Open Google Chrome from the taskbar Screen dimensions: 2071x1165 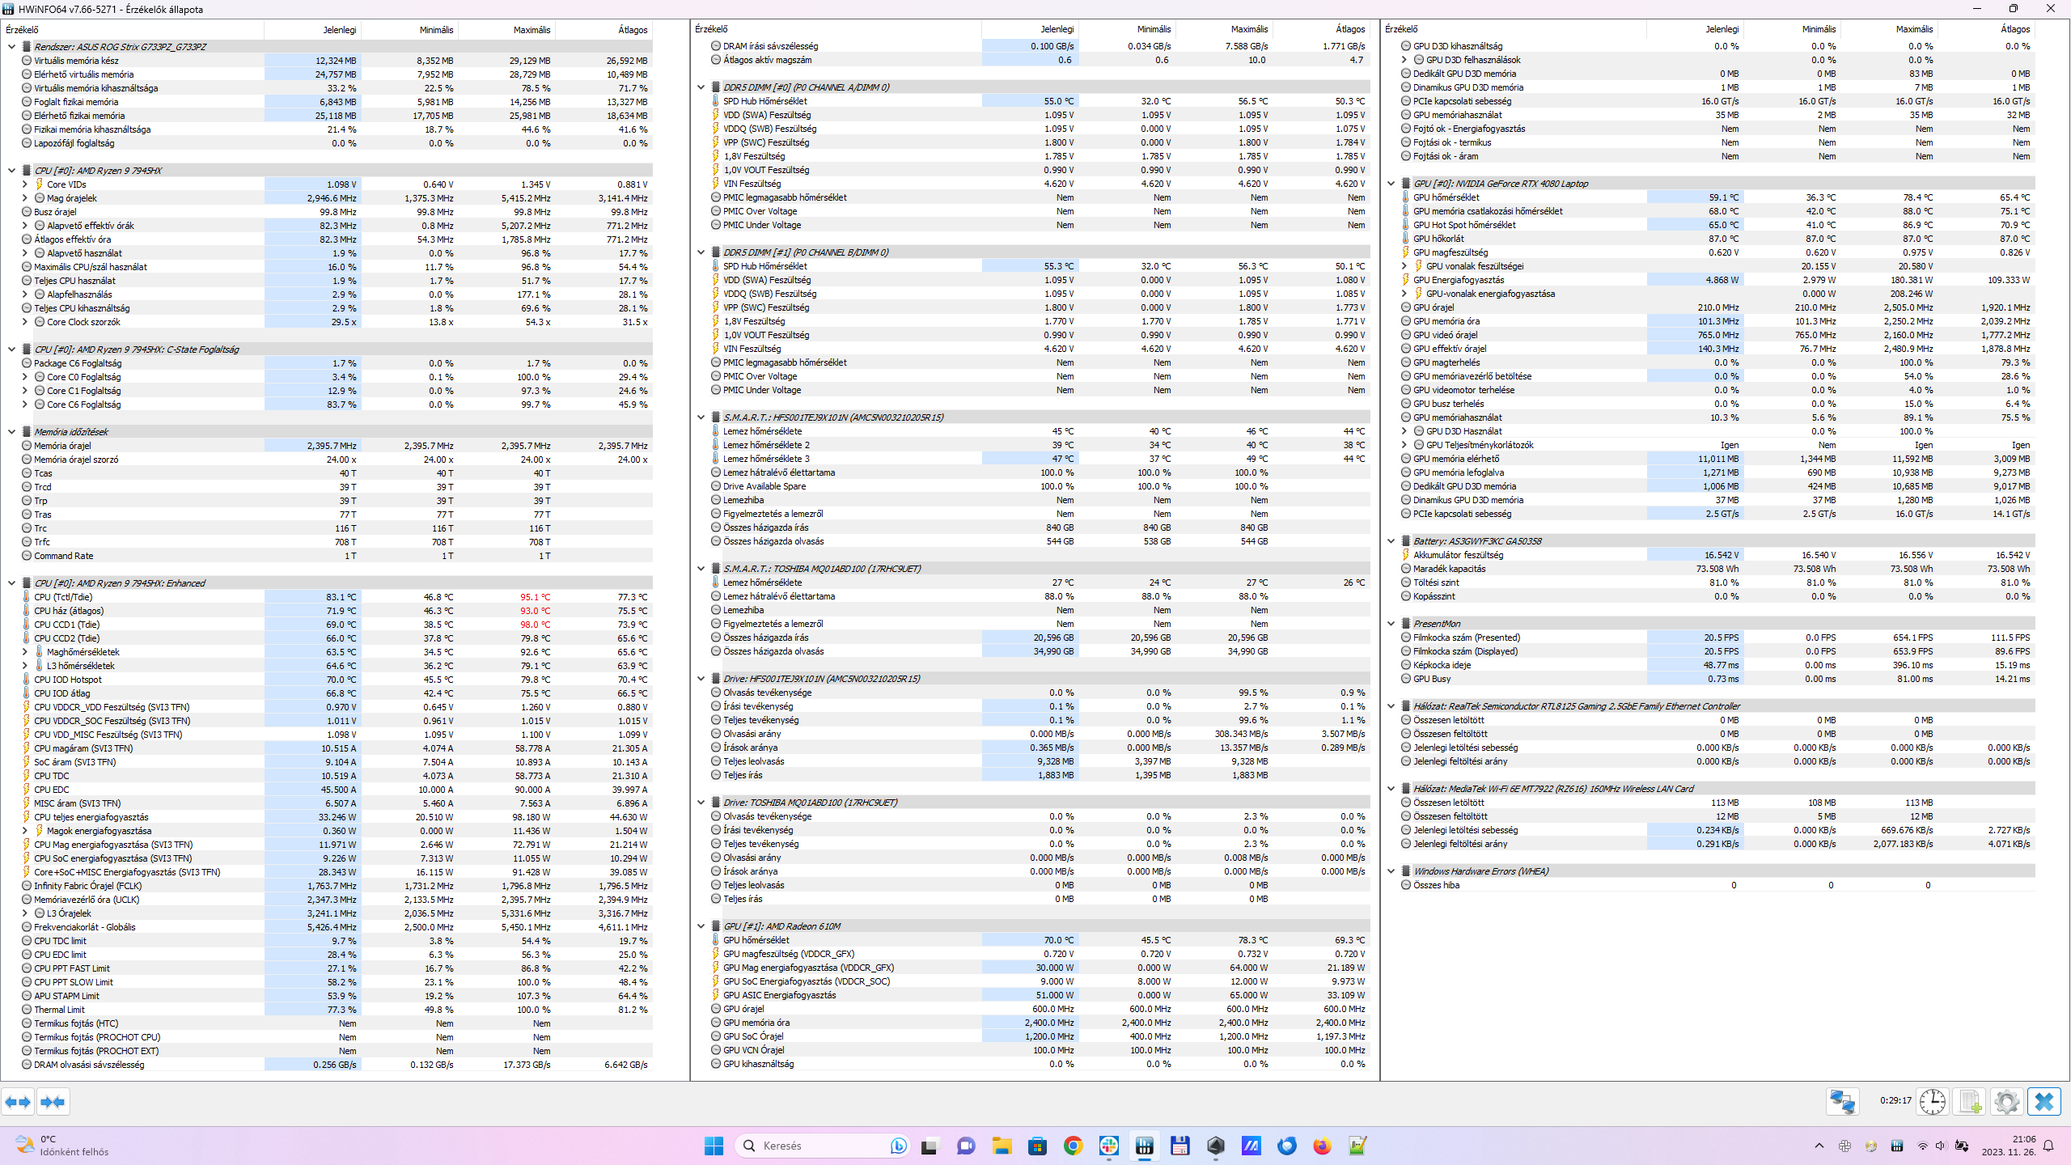pyautogui.click(x=1073, y=1146)
